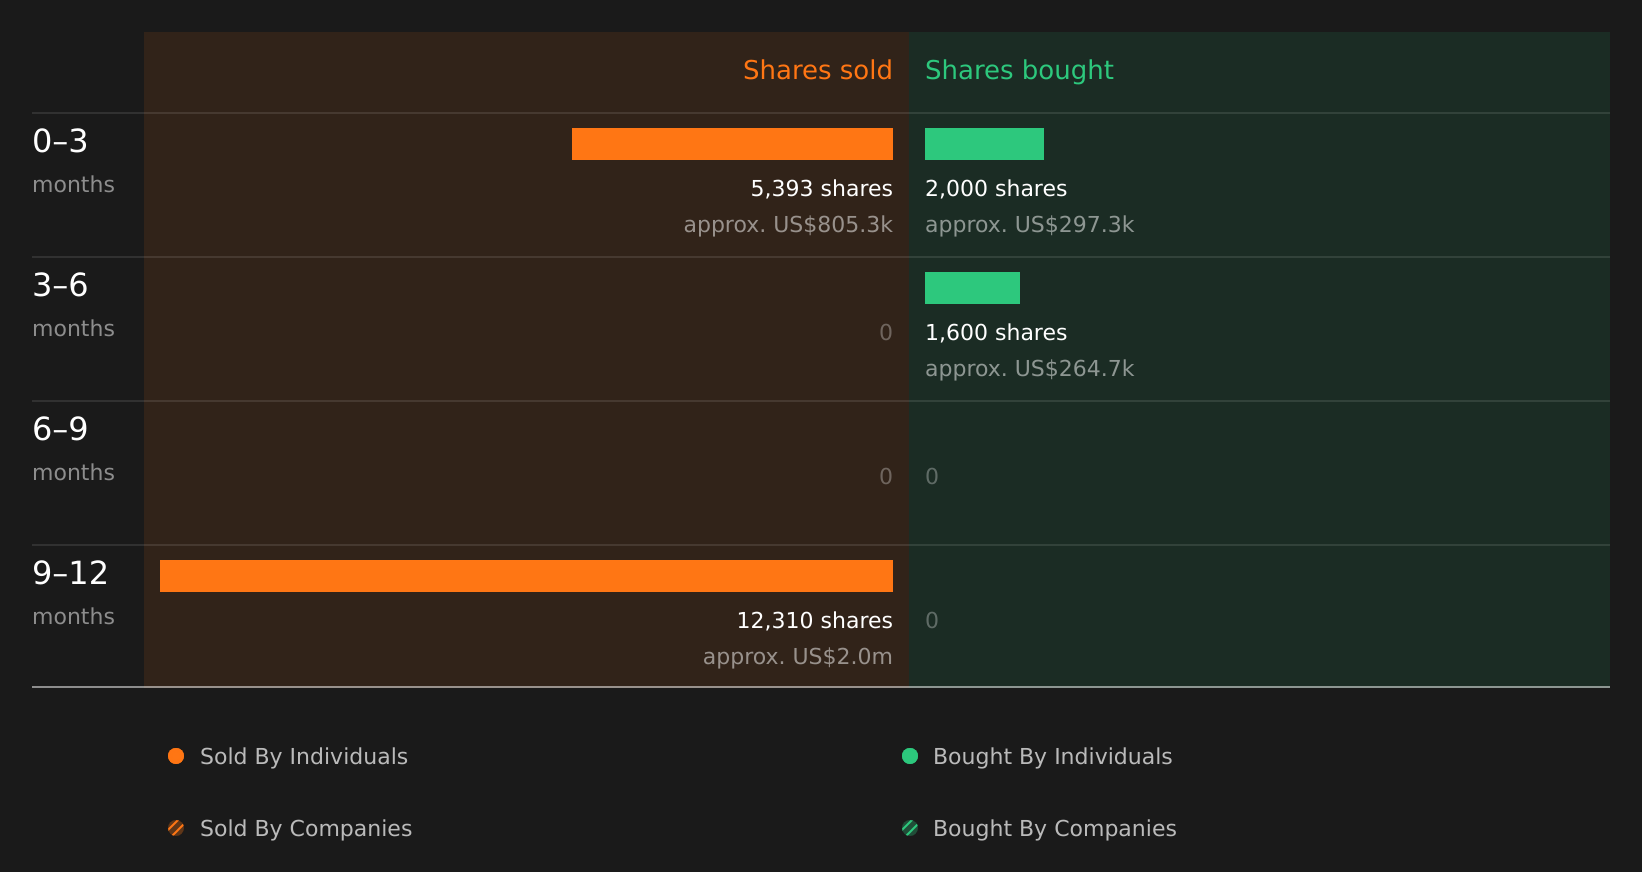The height and width of the screenshot is (872, 1642).
Task: Click the green 0–3 months bought bar
Action: tap(984, 144)
